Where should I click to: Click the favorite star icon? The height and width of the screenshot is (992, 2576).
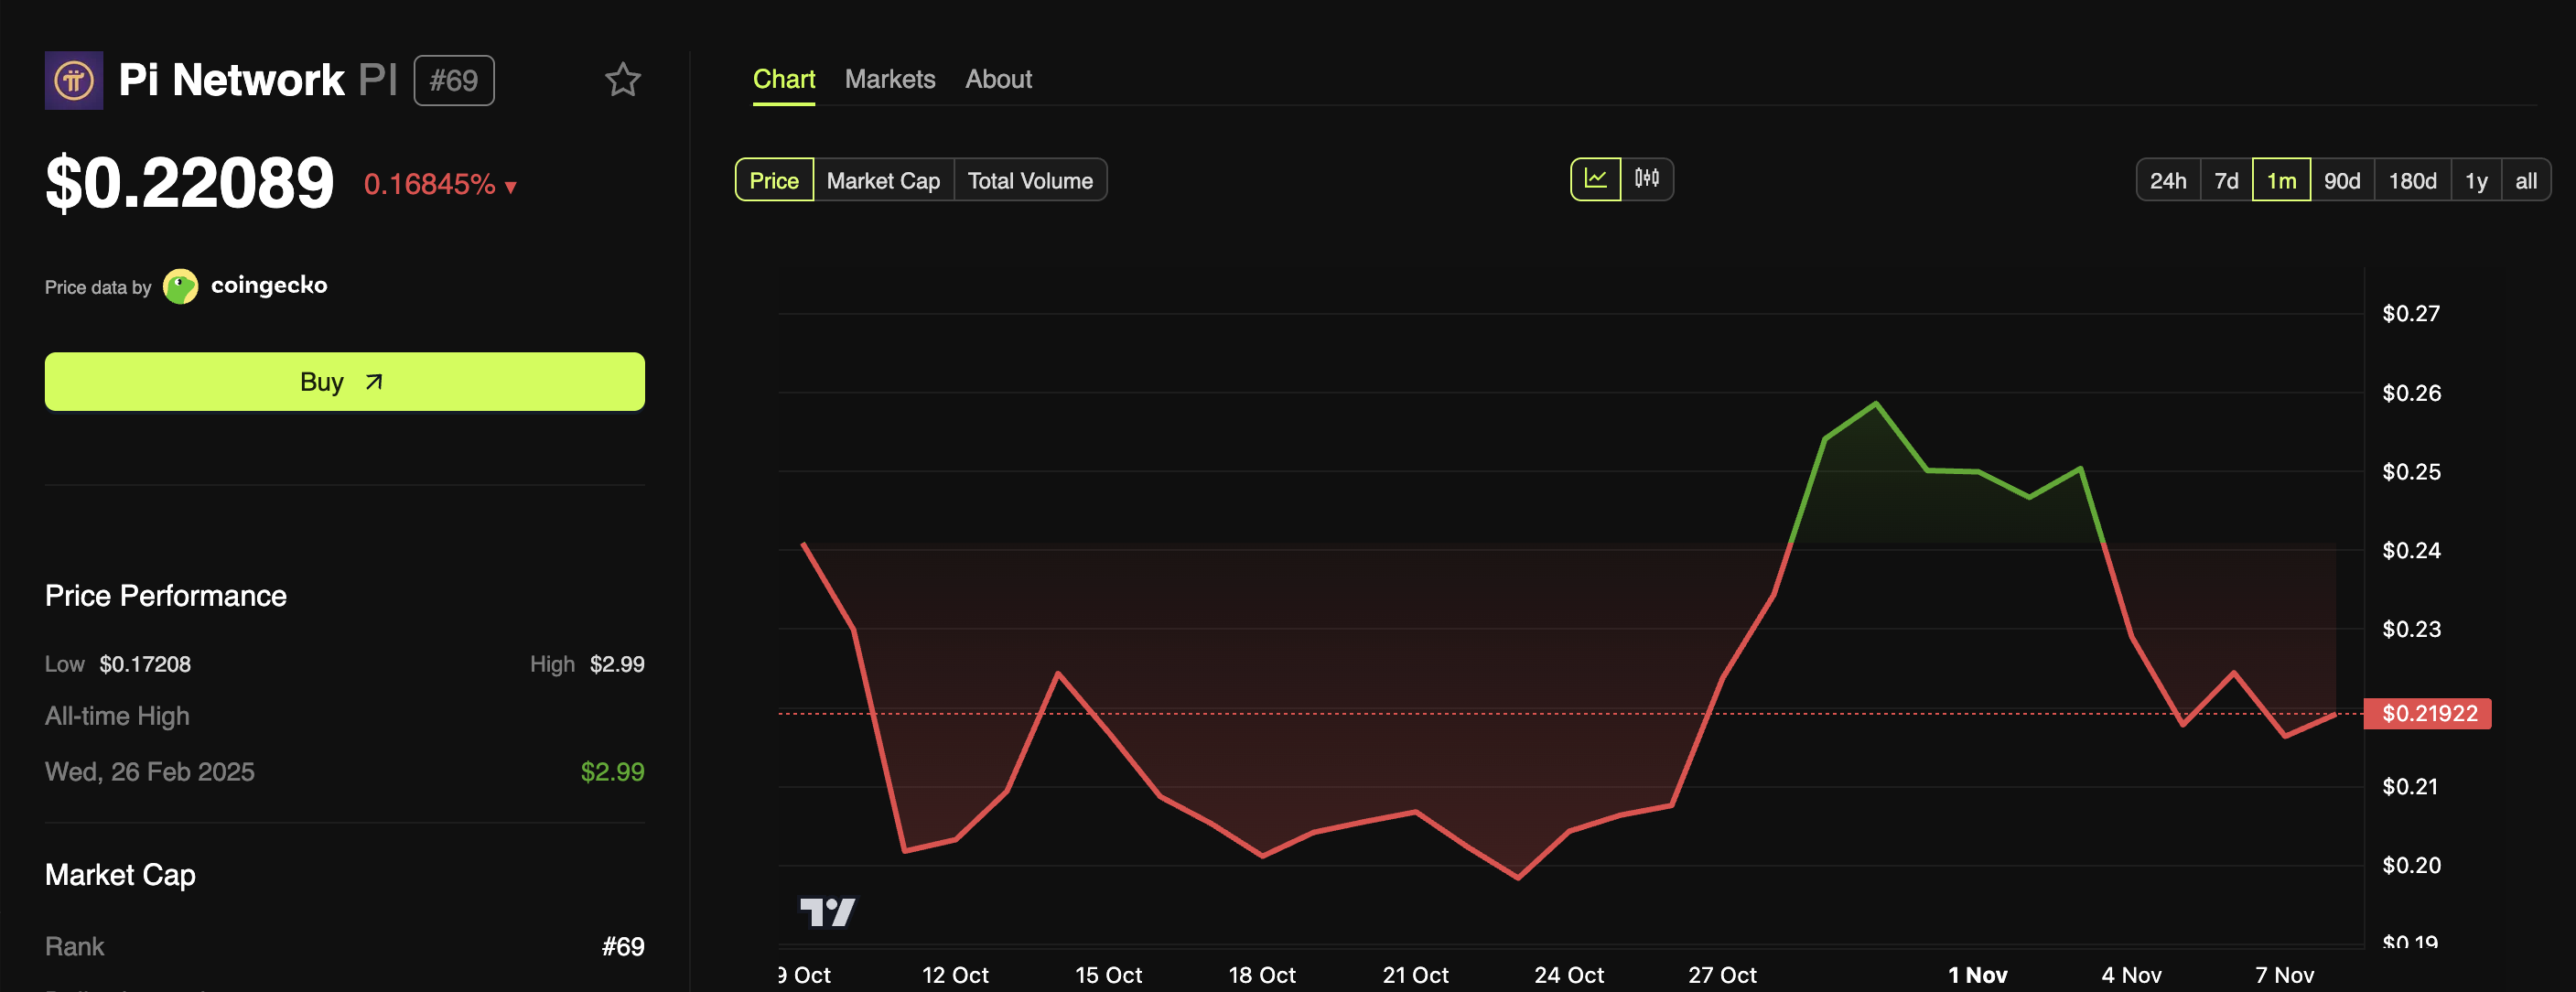(x=622, y=80)
